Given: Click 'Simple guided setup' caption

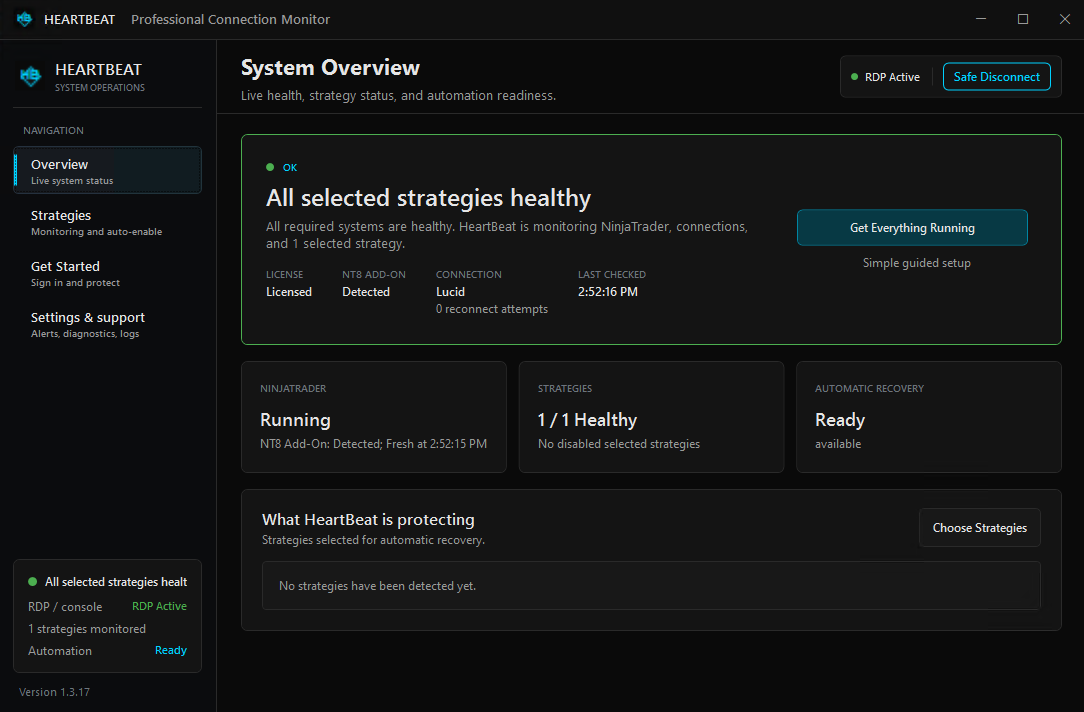Looking at the screenshot, I should click(917, 263).
